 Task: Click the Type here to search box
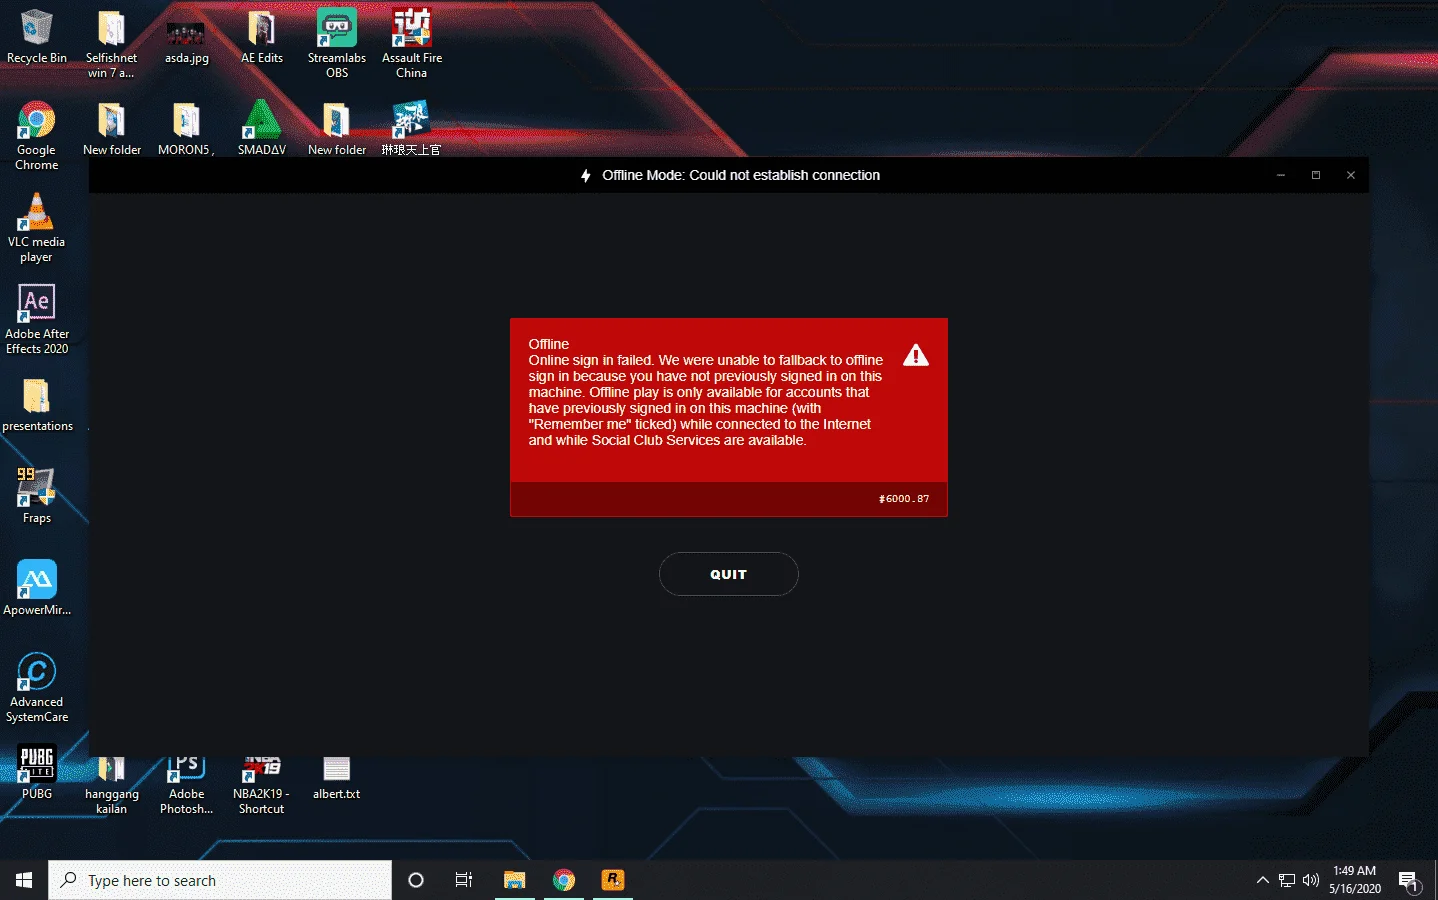220,880
